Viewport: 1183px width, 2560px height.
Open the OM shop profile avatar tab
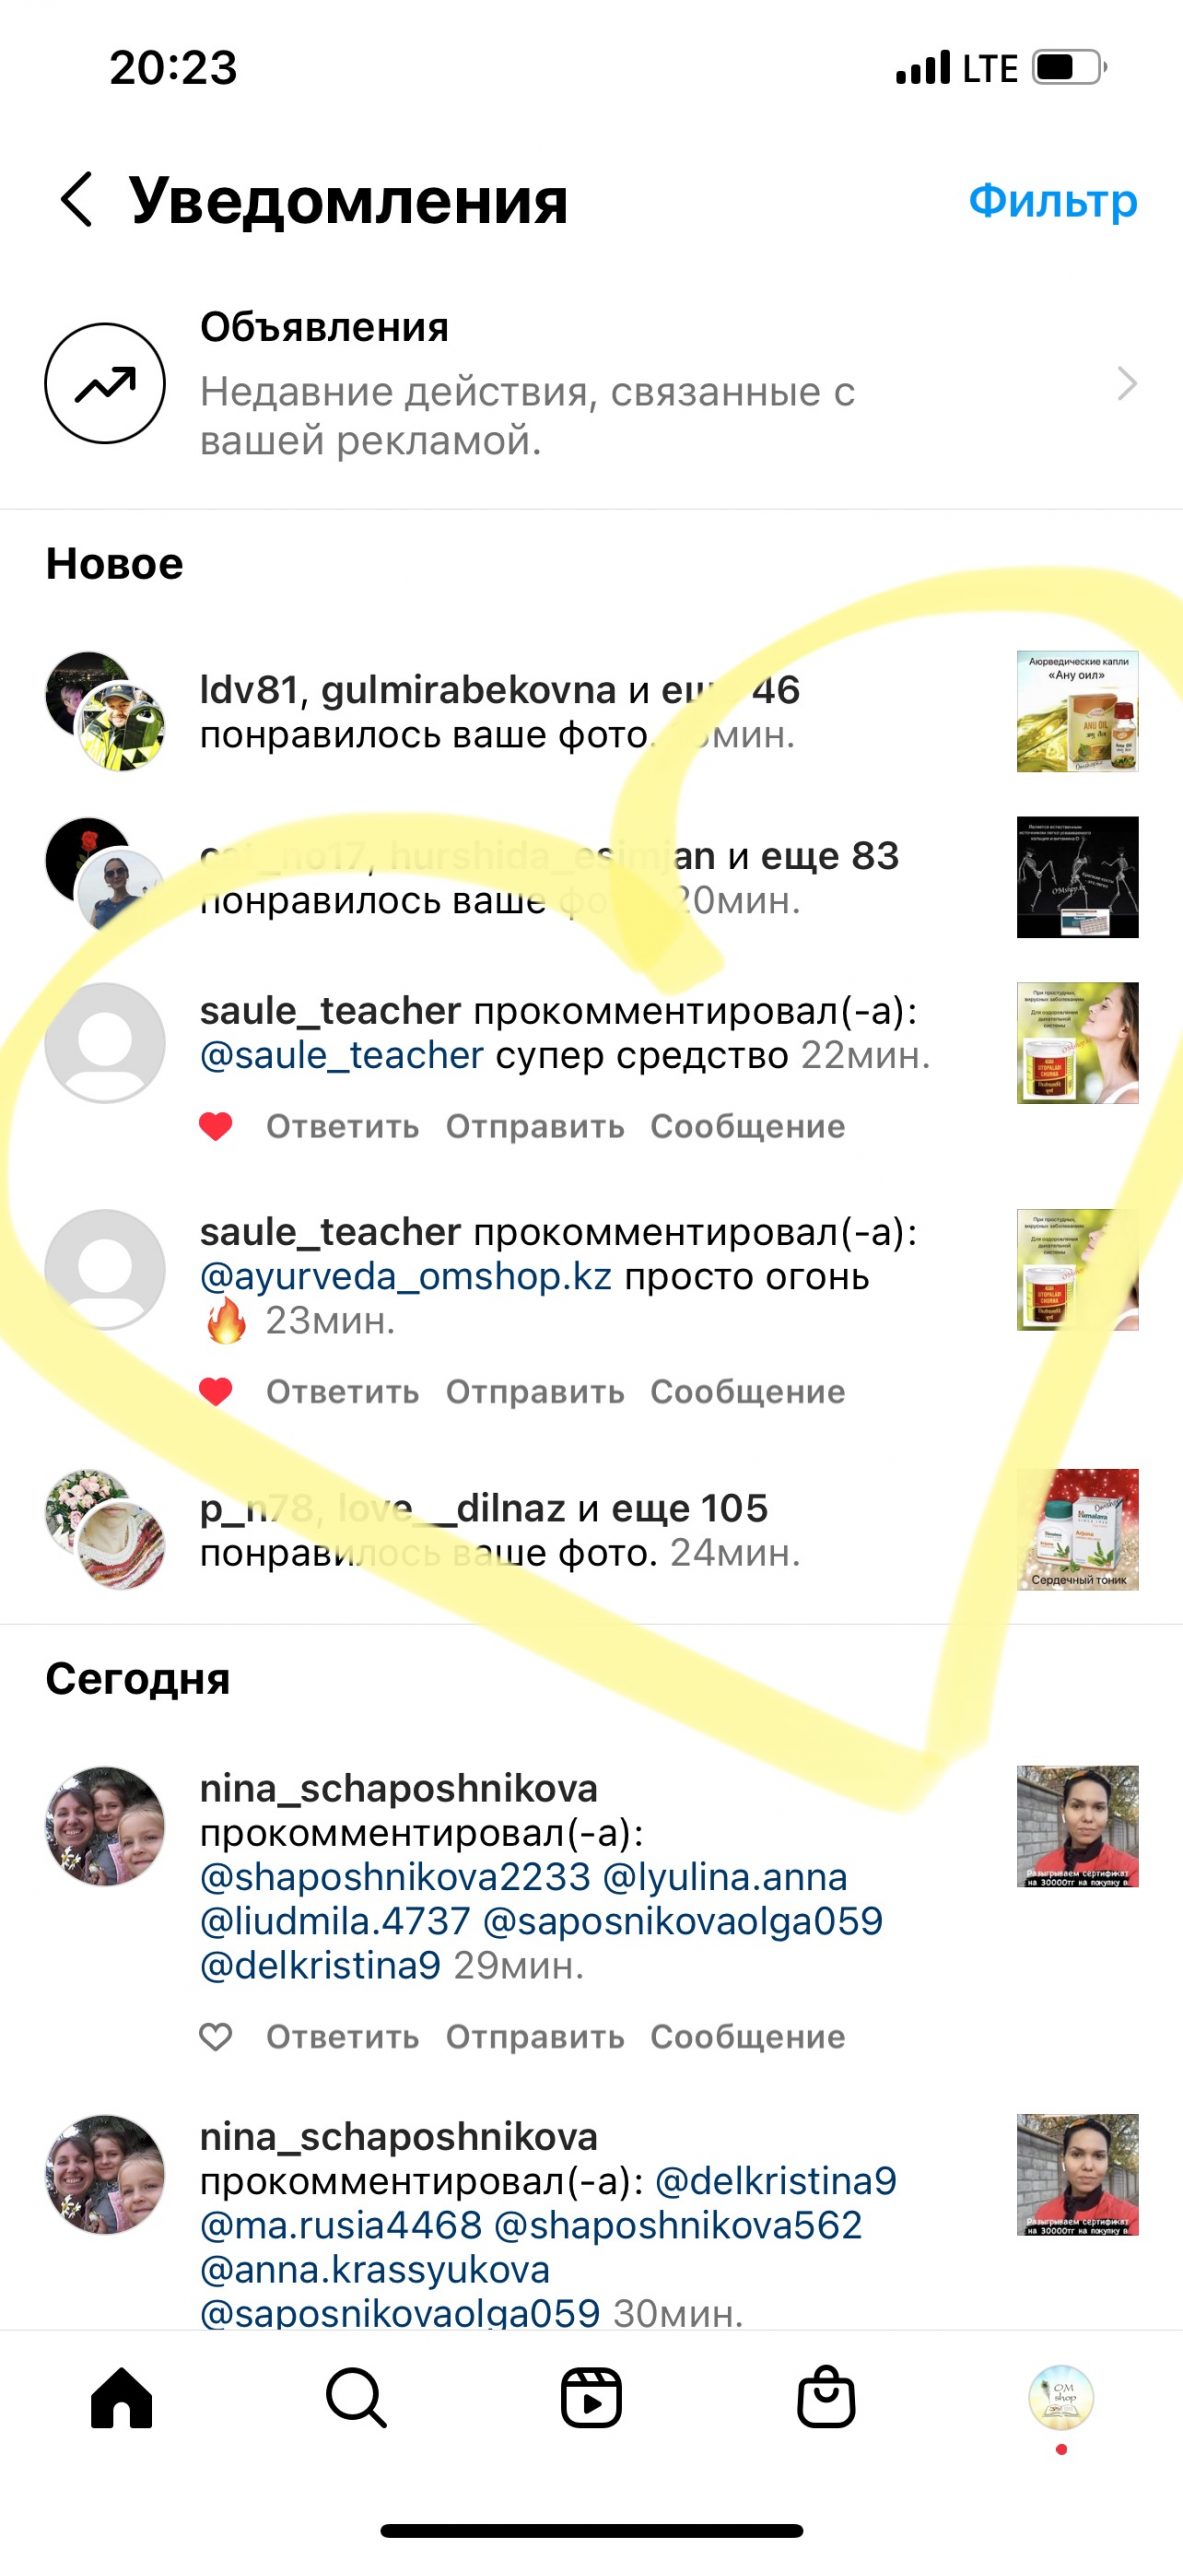point(1061,2396)
